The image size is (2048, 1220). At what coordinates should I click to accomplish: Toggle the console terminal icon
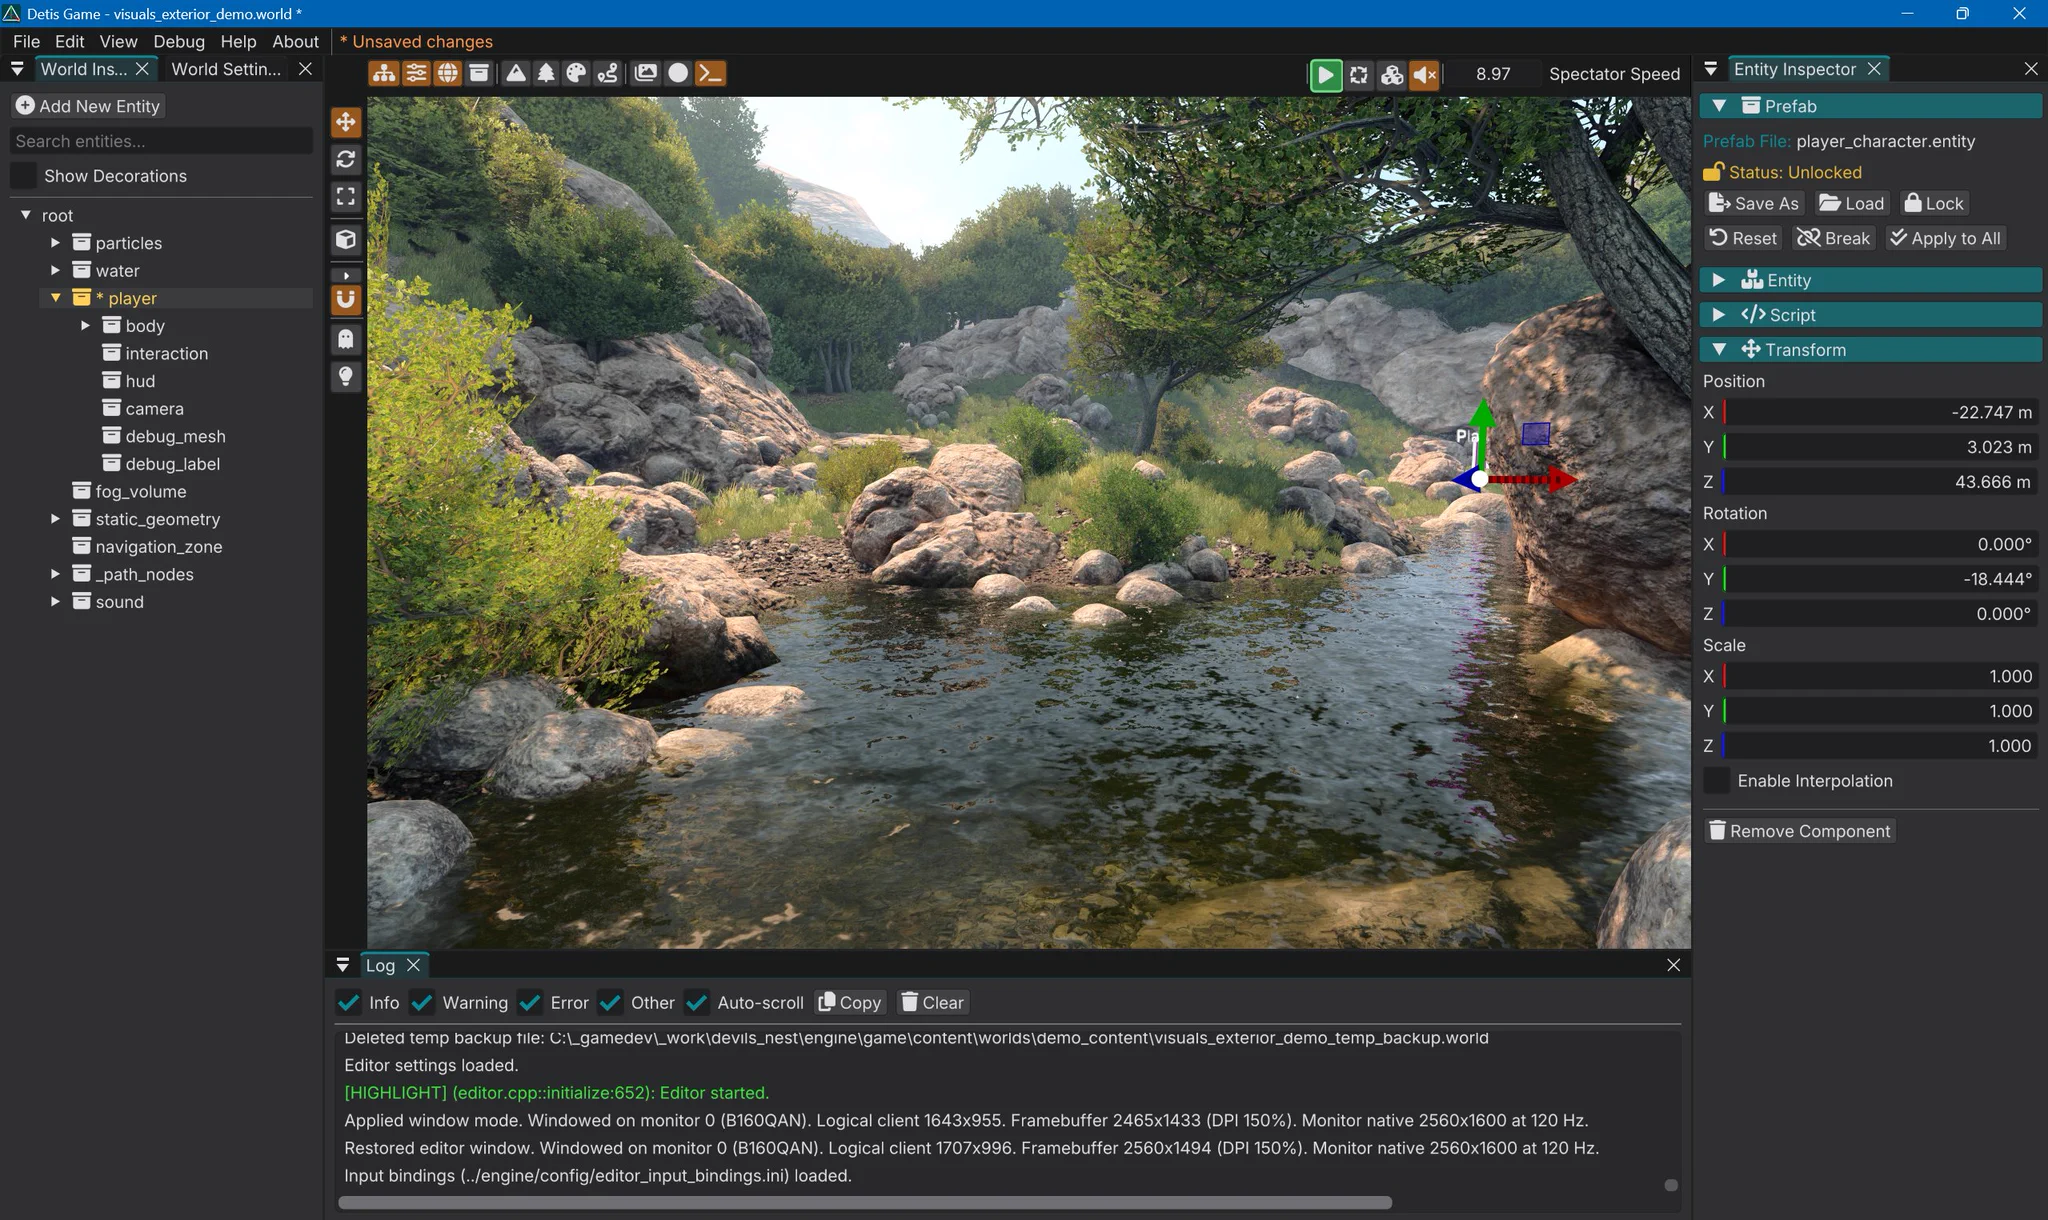tap(710, 73)
